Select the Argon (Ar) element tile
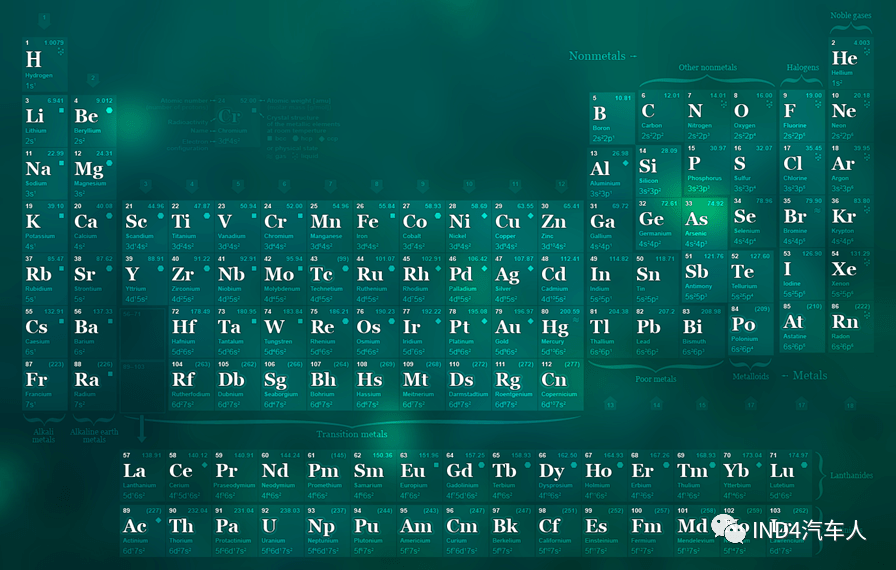Viewport: 896px width, 570px height. click(851, 168)
